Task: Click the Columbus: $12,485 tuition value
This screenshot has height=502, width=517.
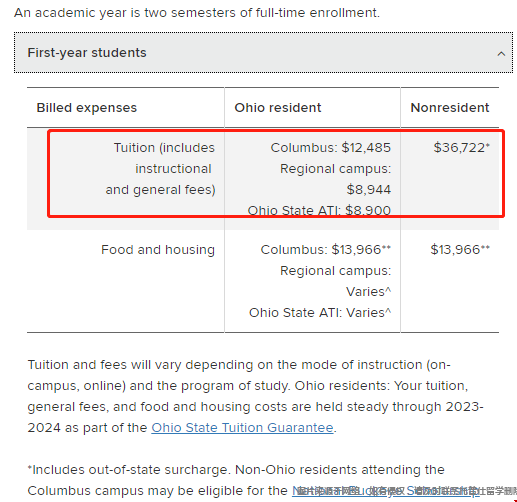Action: pyautogui.click(x=330, y=148)
